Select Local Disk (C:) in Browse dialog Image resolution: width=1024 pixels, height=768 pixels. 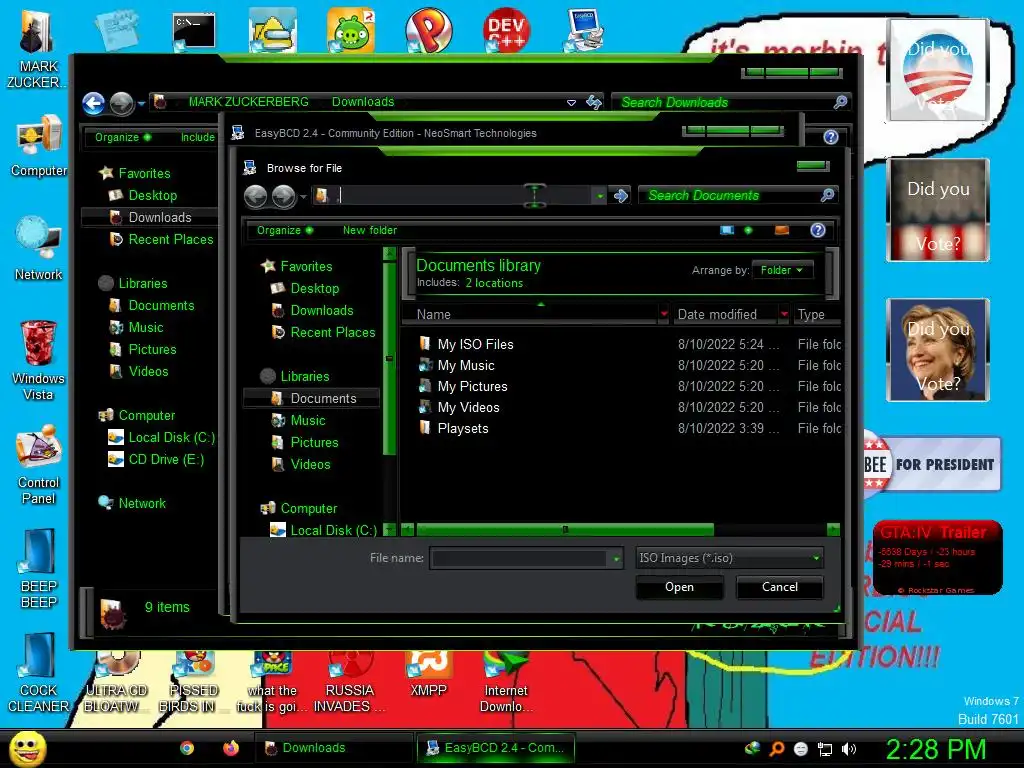tap(333, 530)
